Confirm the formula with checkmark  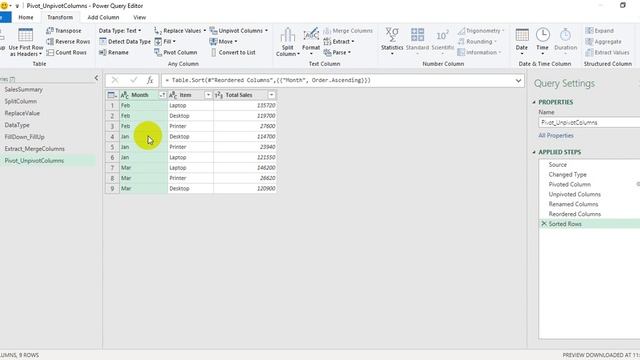click(x=133, y=80)
